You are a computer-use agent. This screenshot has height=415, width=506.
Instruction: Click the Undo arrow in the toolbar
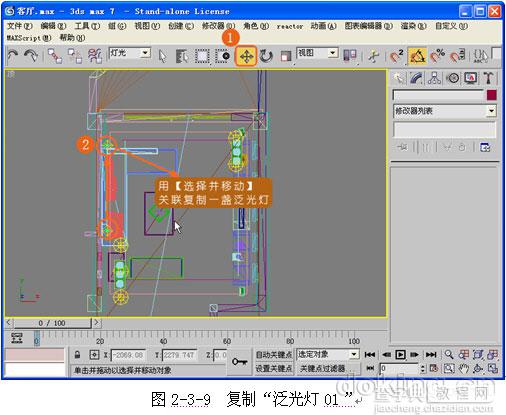click(13, 56)
